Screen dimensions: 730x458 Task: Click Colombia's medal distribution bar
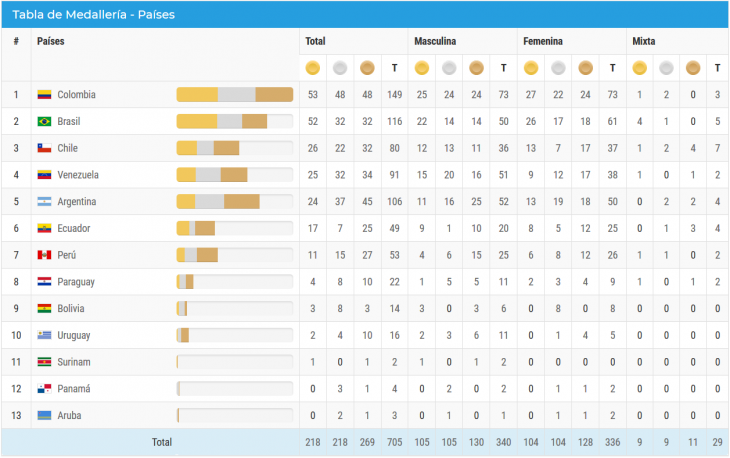pos(234,95)
